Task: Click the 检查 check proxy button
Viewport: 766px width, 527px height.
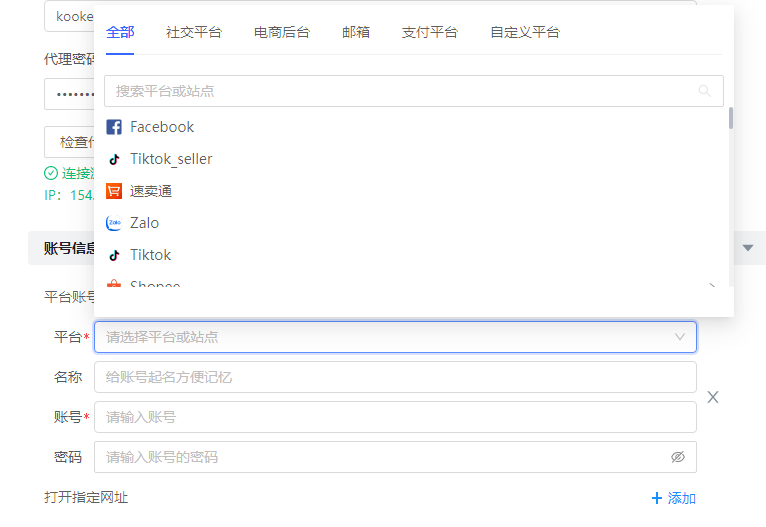Action: [69, 142]
